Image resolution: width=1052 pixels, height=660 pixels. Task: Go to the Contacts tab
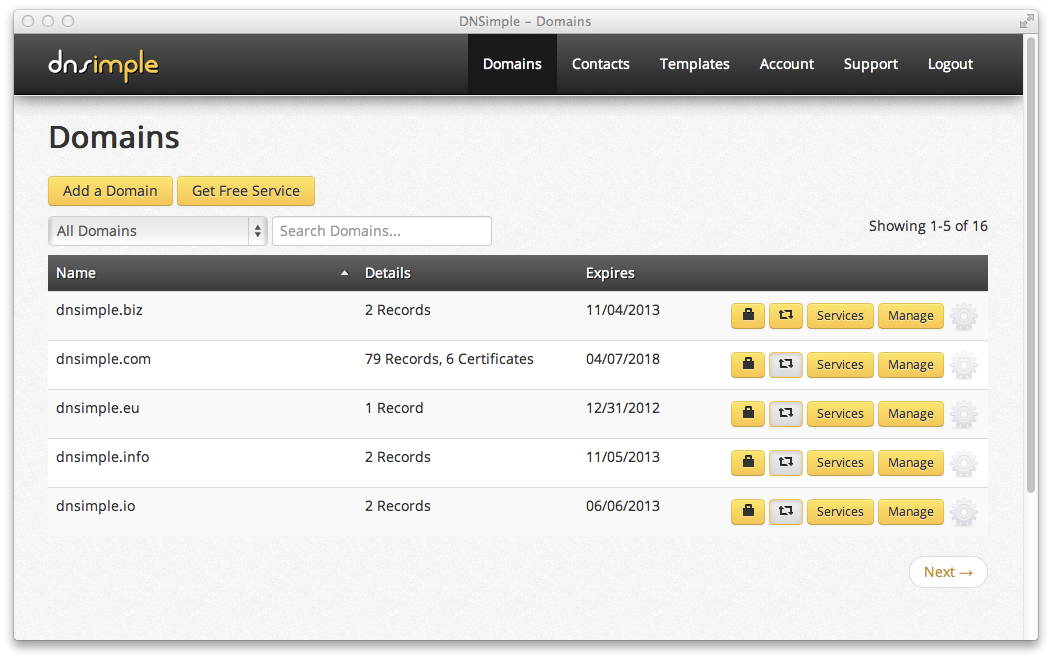tap(600, 64)
